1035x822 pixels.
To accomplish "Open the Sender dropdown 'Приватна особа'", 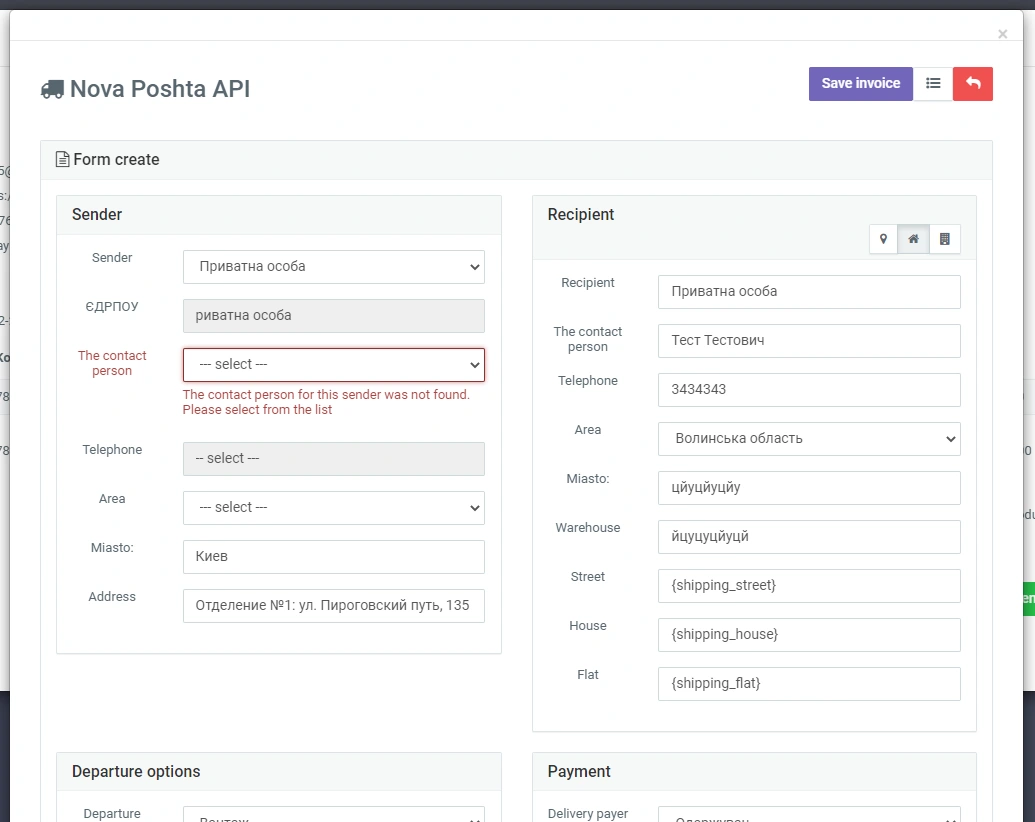I will 333,267.
